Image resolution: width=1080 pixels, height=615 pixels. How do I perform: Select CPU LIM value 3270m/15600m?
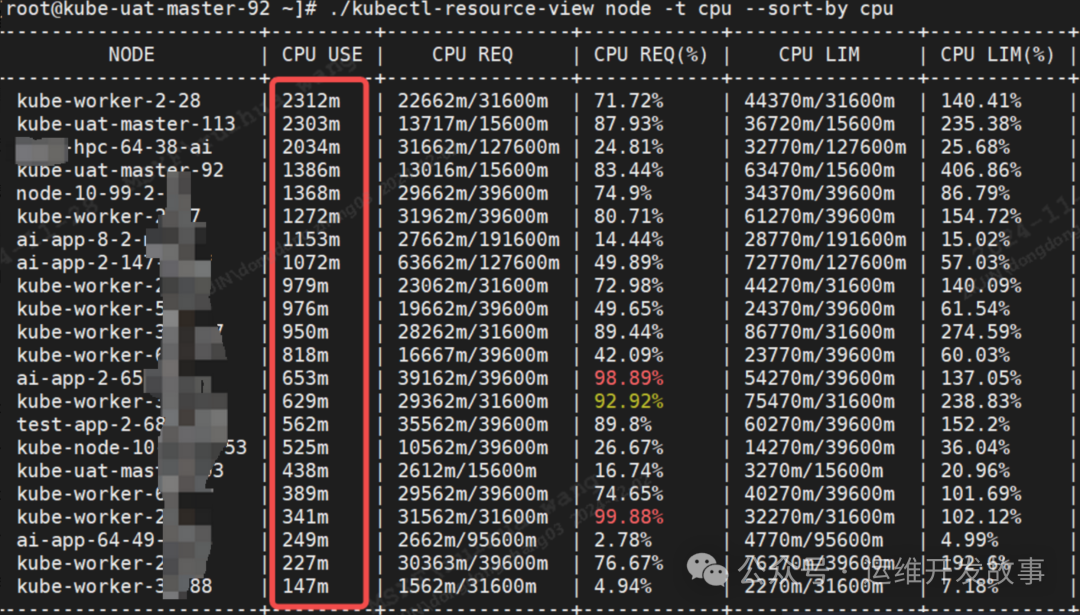[813, 471]
